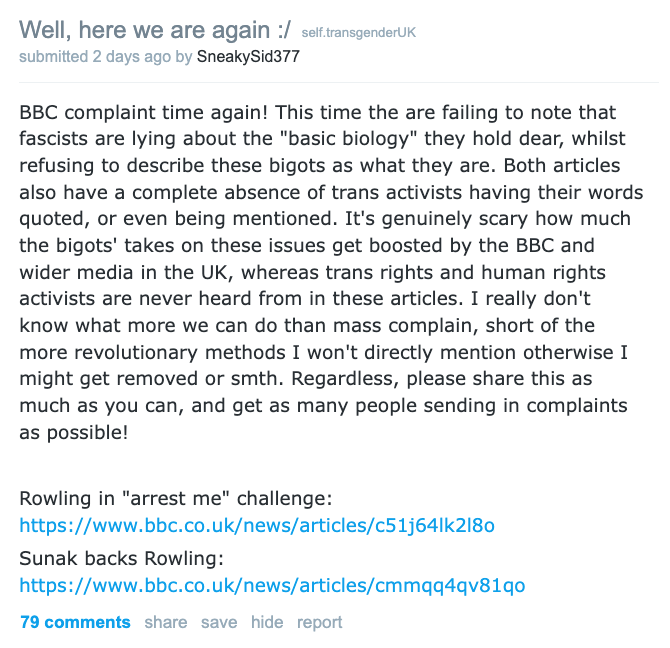Click the ':/' emoticon in the title
Viewport: 670px width, 648px height.
(283, 30)
